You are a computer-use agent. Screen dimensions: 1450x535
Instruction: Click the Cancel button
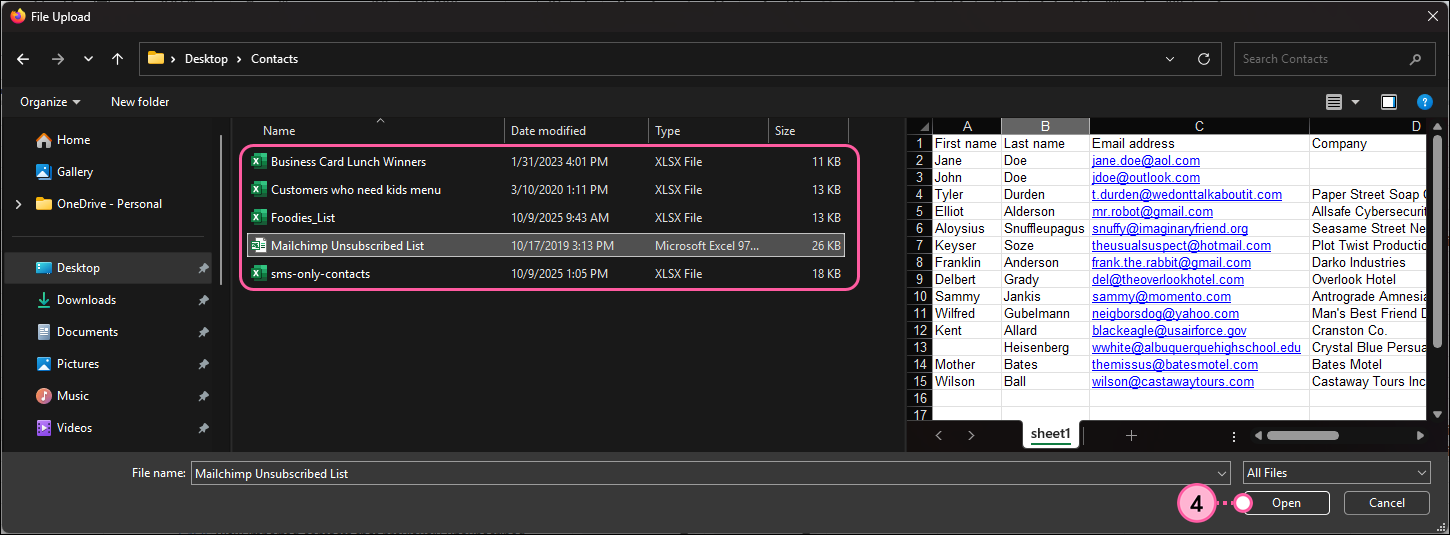(x=1387, y=503)
